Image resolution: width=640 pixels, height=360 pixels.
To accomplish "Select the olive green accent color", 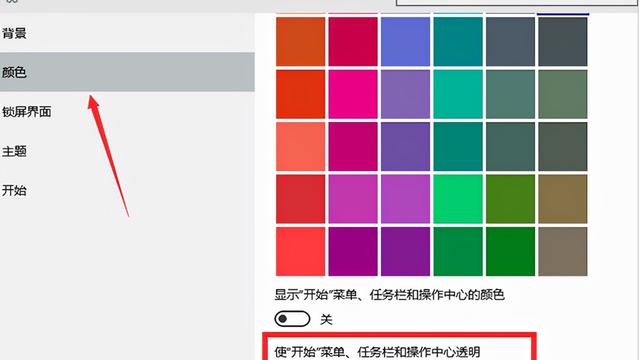I will click(510, 199).
